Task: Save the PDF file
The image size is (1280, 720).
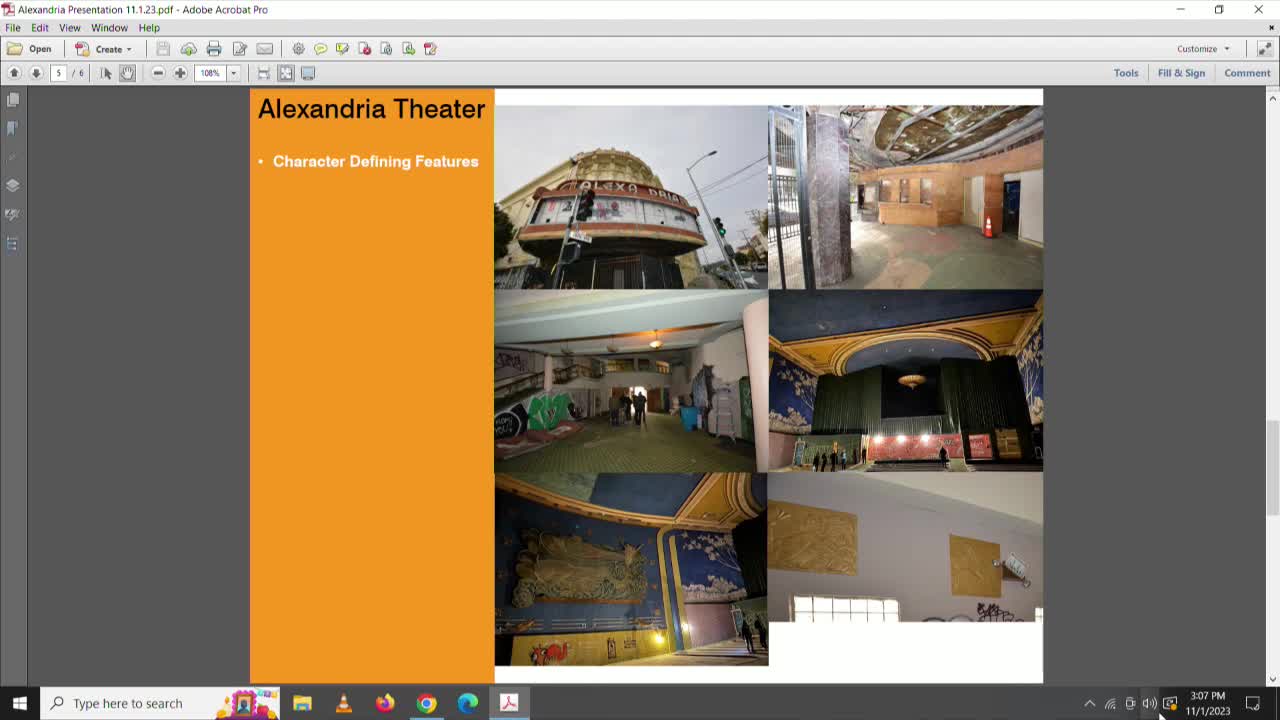Action: (162, 48)
